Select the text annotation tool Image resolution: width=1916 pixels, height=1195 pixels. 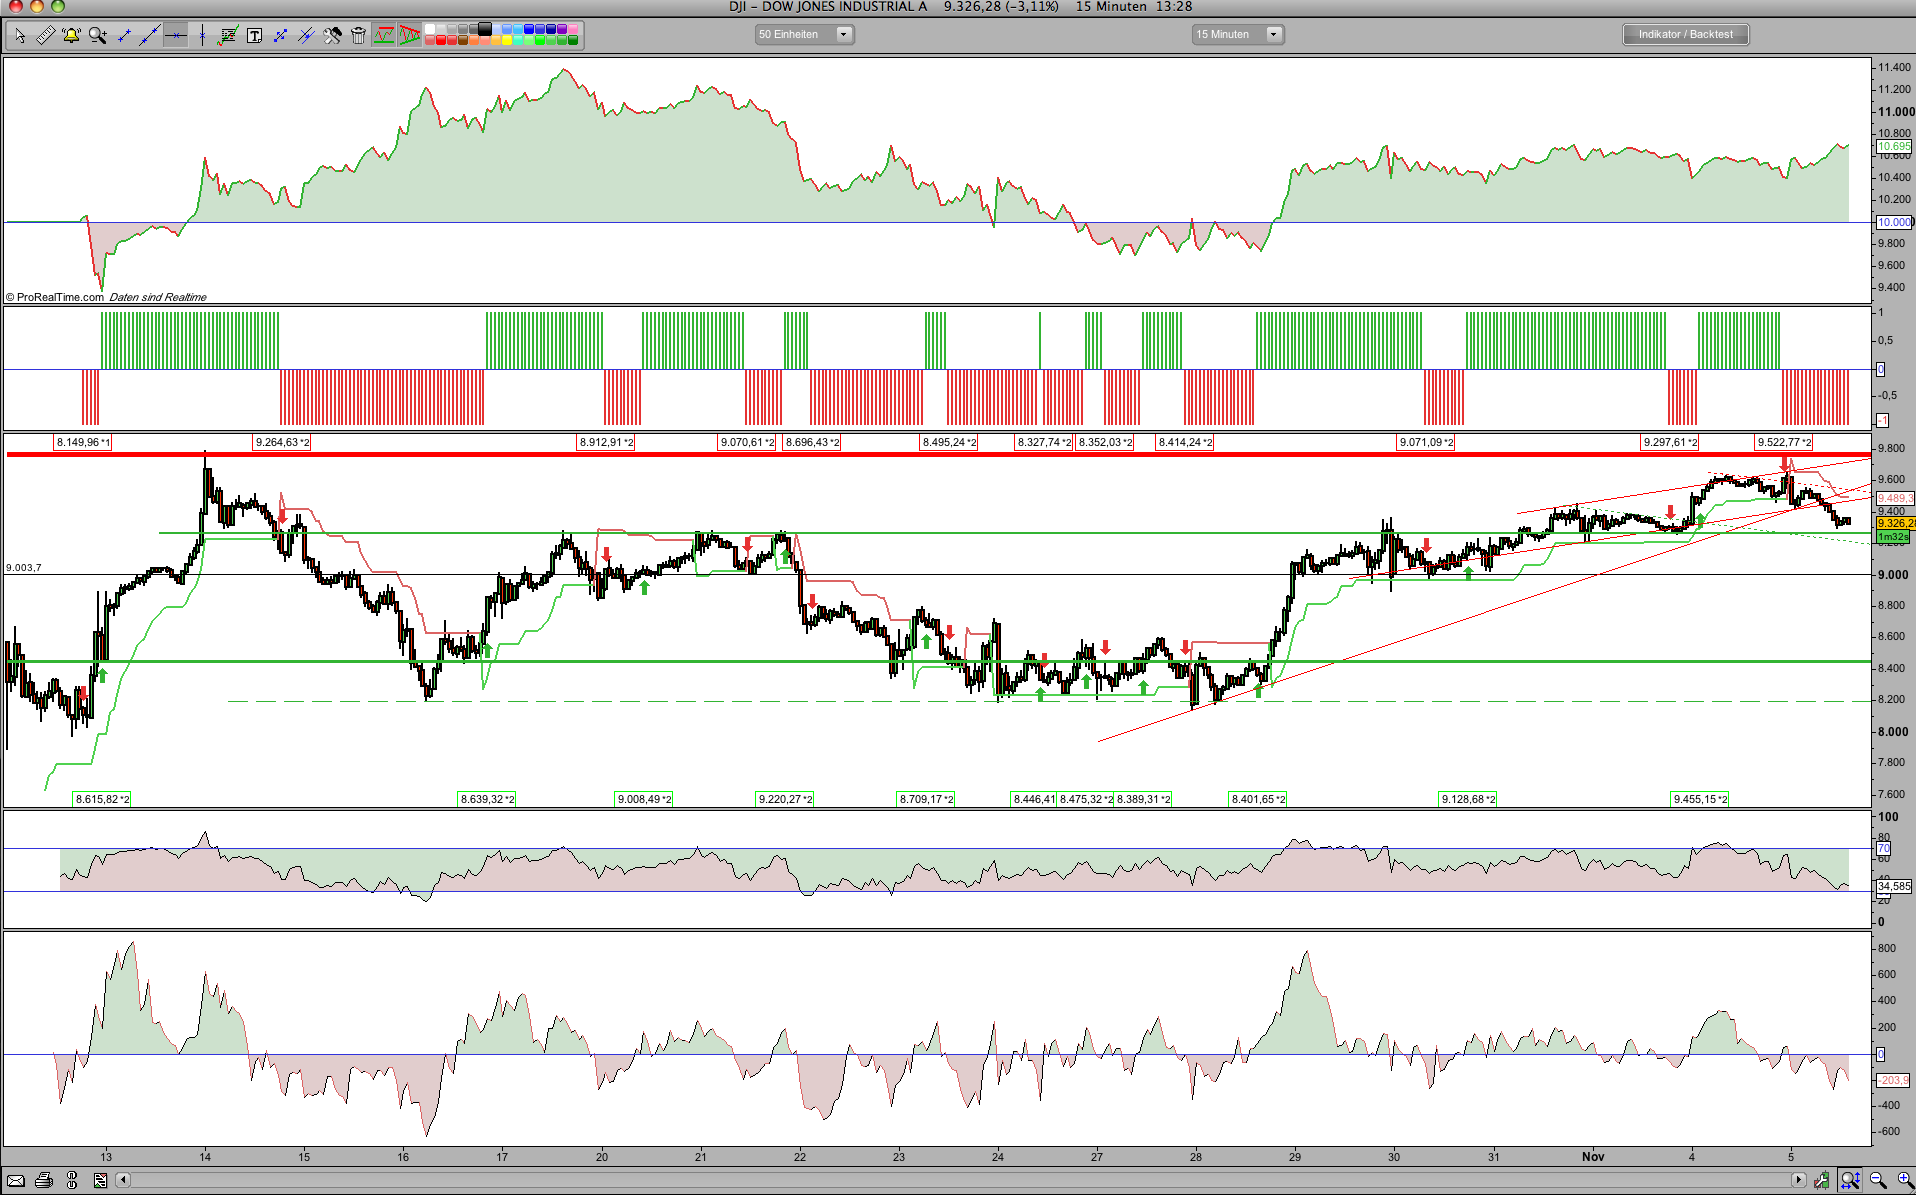coord(254,36)
